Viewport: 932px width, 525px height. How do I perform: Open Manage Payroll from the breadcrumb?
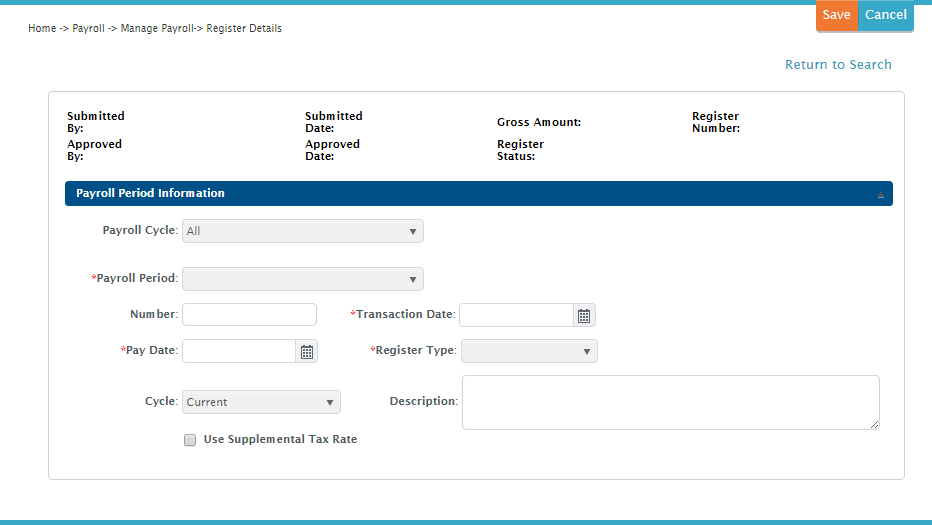point(156,29)
